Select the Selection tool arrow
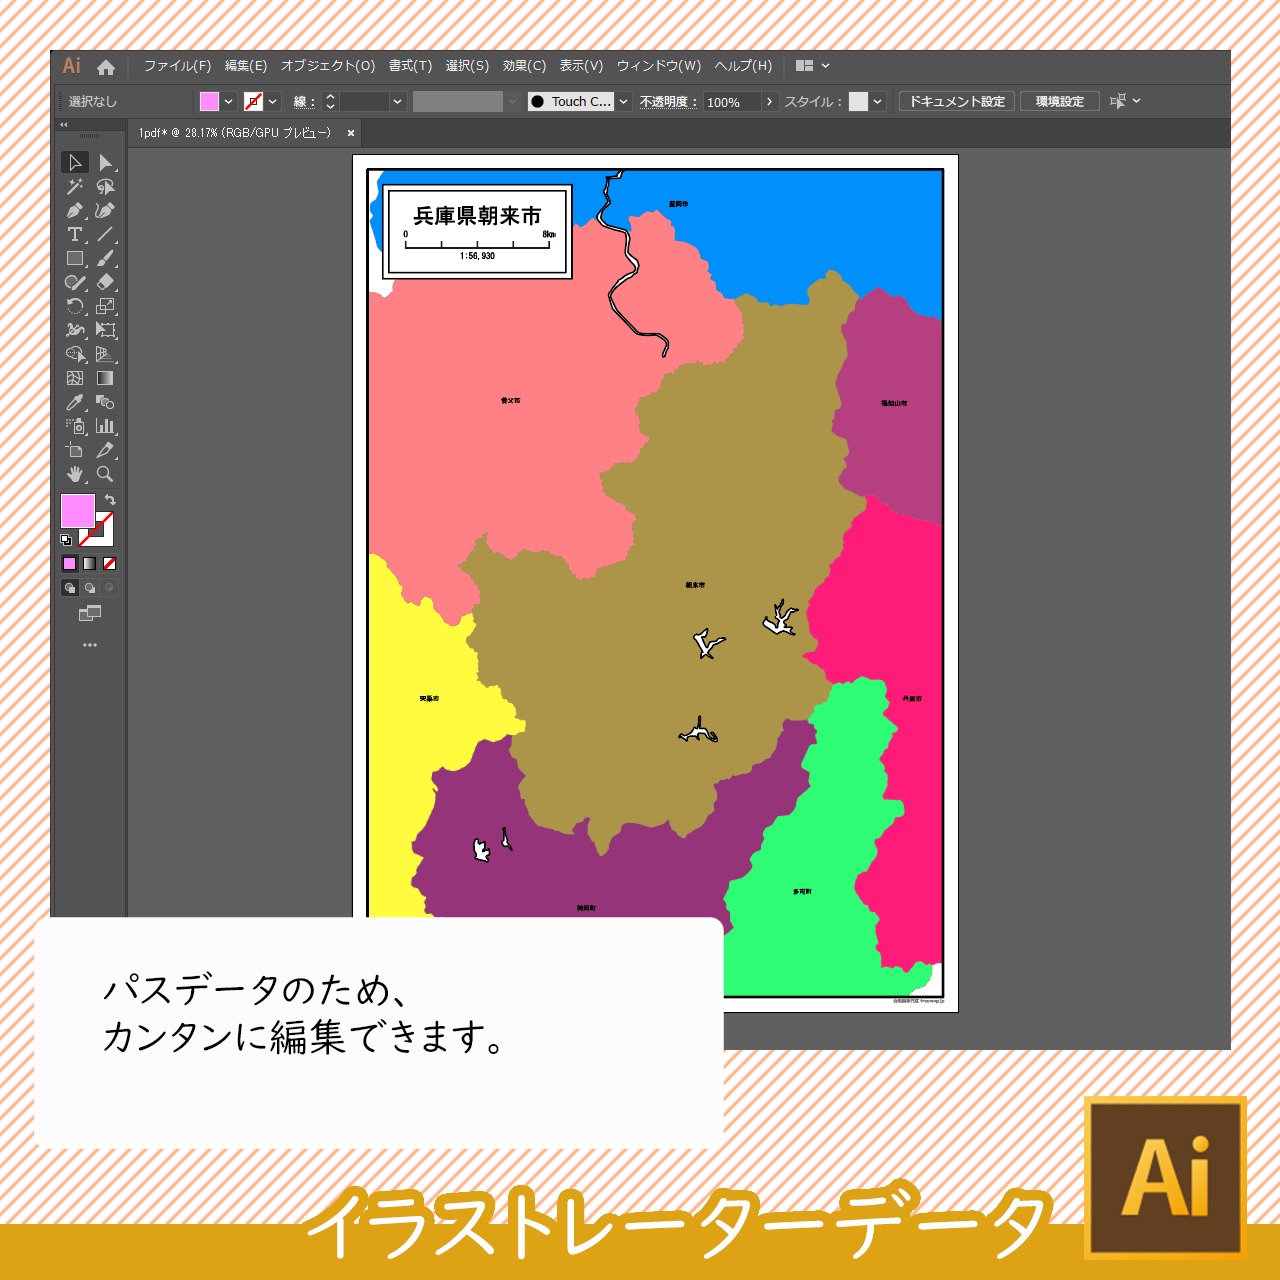Screen dimensions: 1280x1280 pyautogui.click(x=75, y=162)
